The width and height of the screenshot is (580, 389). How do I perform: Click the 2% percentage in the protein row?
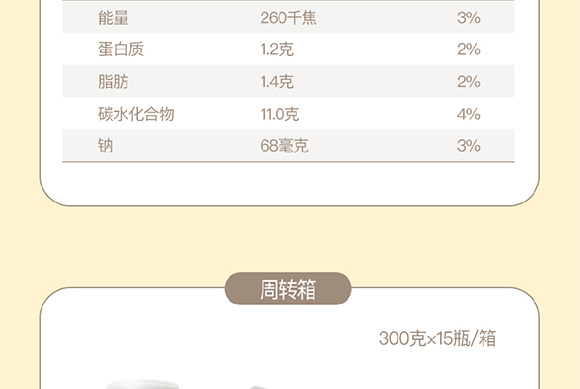[x=469, y=49]
